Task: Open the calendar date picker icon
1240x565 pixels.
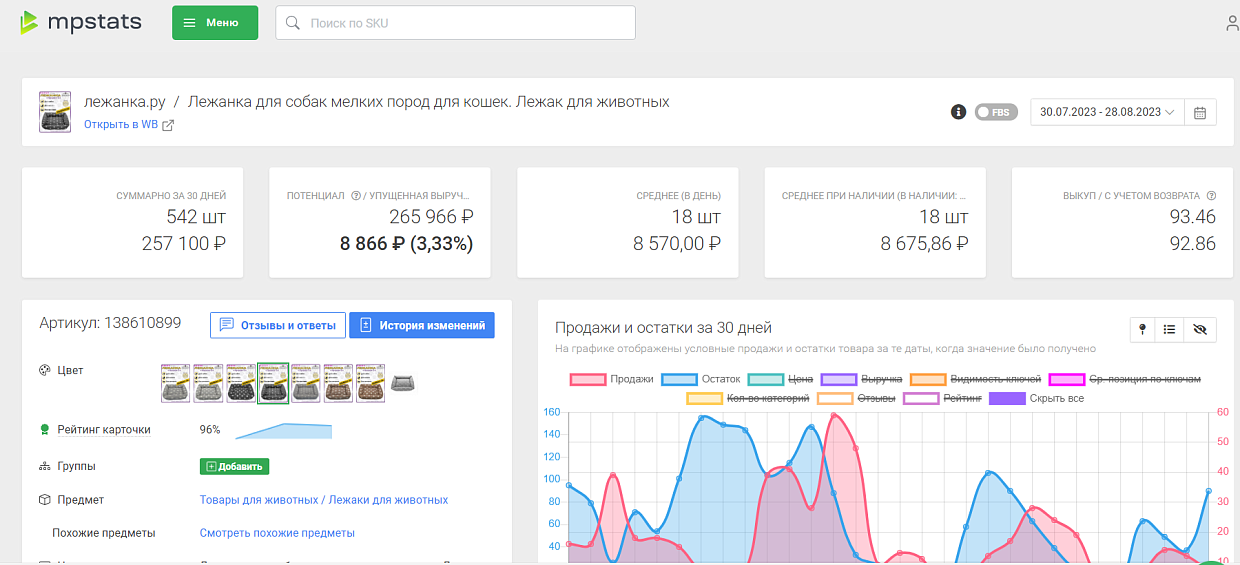Action: [1199, 112]
